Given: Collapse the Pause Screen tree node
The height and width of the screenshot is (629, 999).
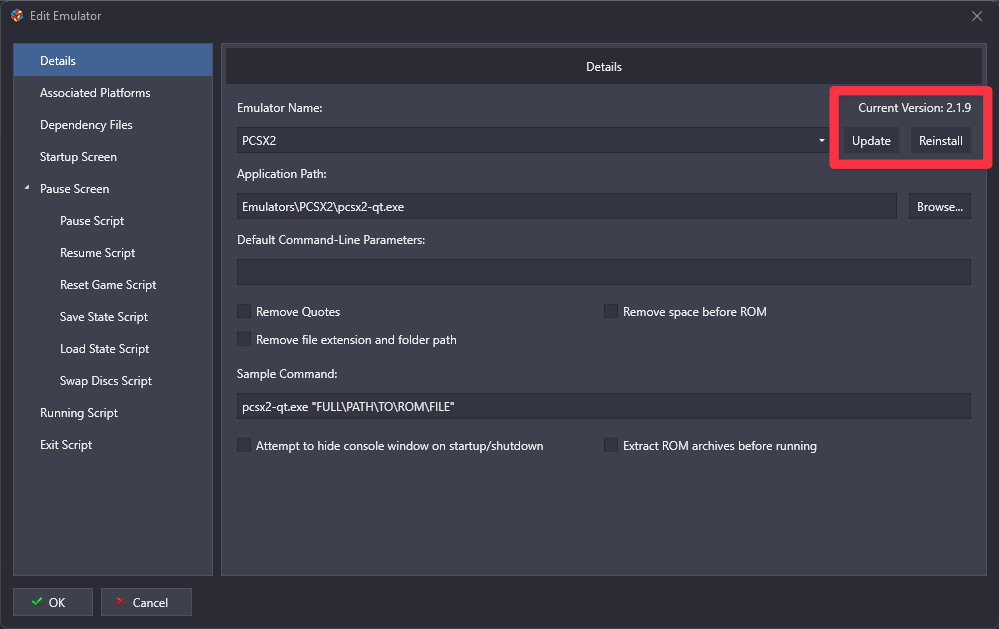Looking at the screenshot, I should [x=27, y=188].
